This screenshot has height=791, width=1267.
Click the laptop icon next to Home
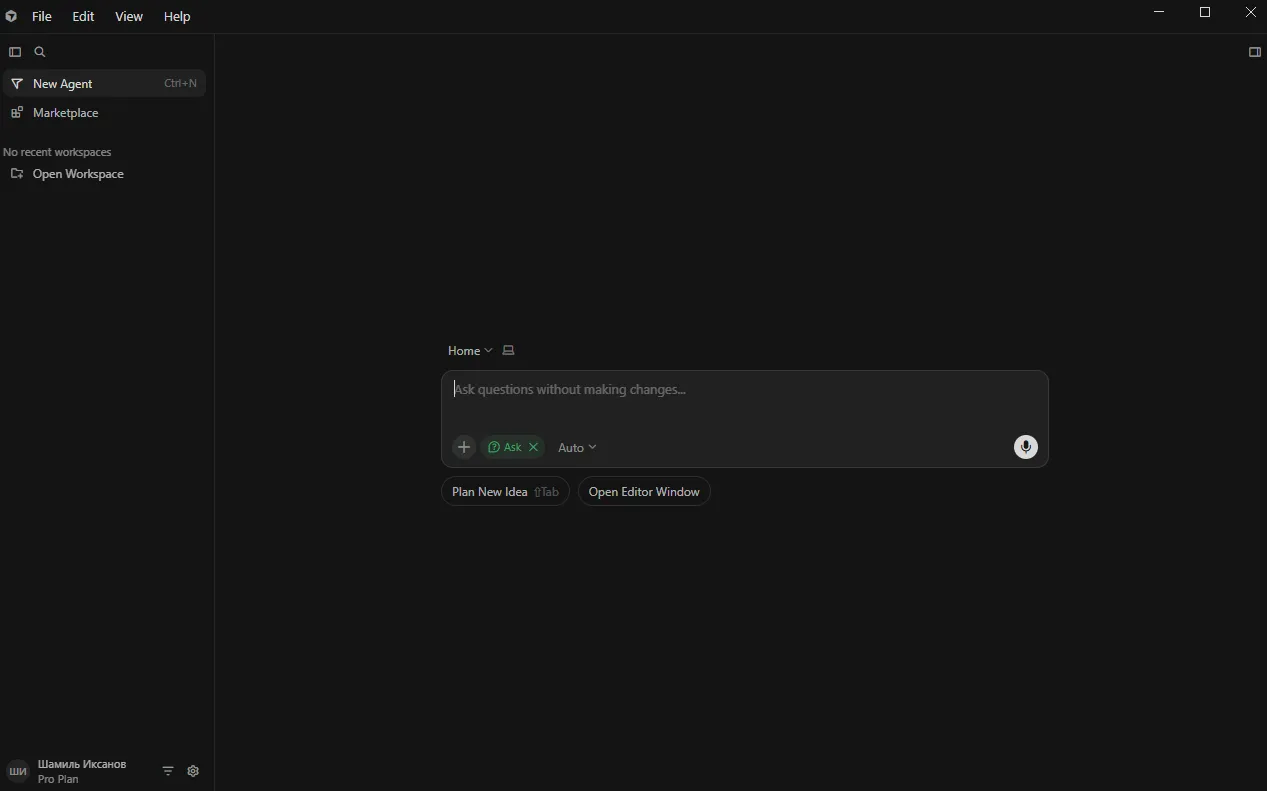tap(508, 350)
